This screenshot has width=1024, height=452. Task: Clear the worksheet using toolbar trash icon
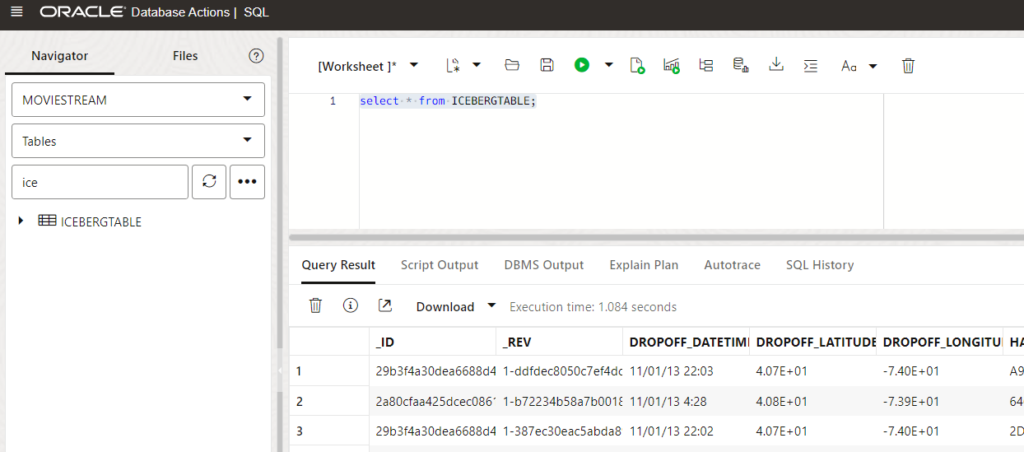[908, 65]
